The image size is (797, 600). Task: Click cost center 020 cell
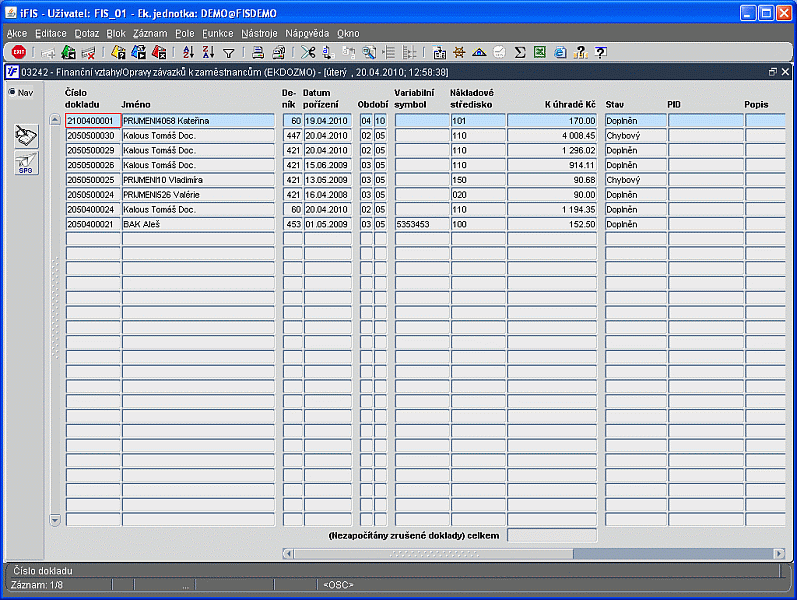coord(478,194)
